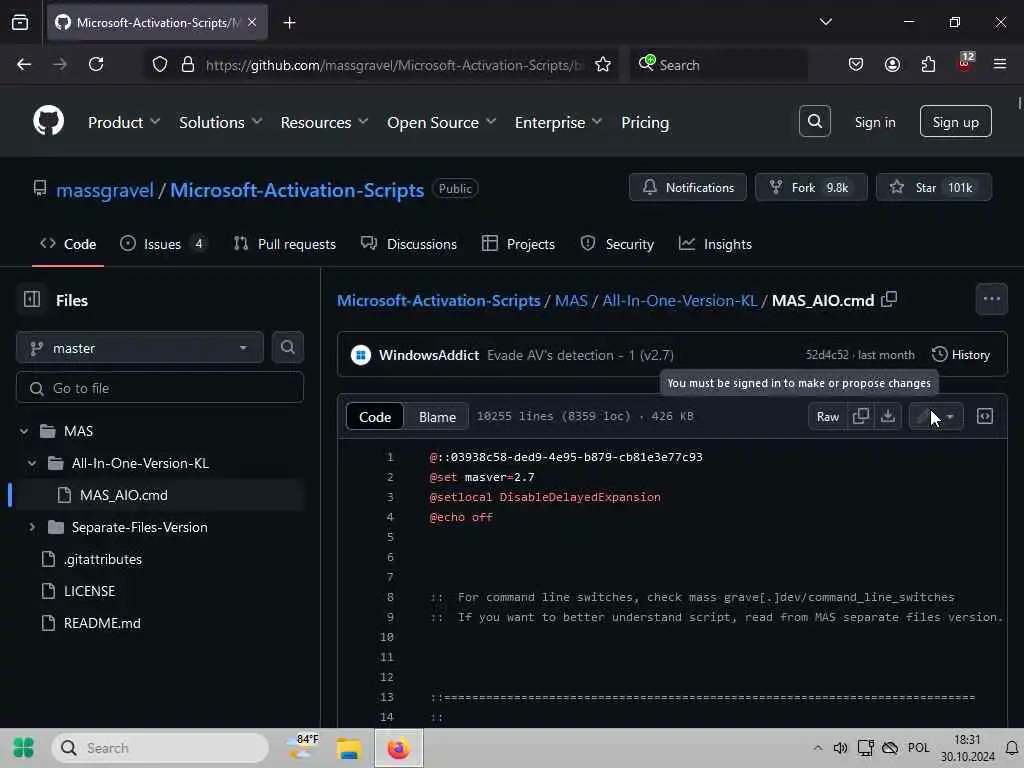Screen dimensions: 1024x768
Task: Click the Windows taskbar Search box
Action: [160, 748]
